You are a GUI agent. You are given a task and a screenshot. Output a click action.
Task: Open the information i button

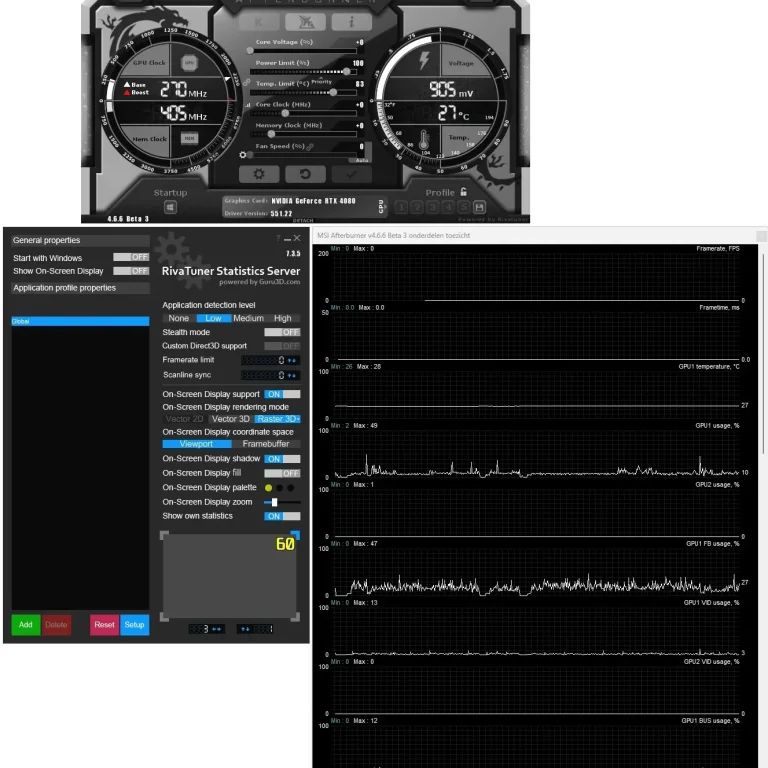[x=352, y=22]
